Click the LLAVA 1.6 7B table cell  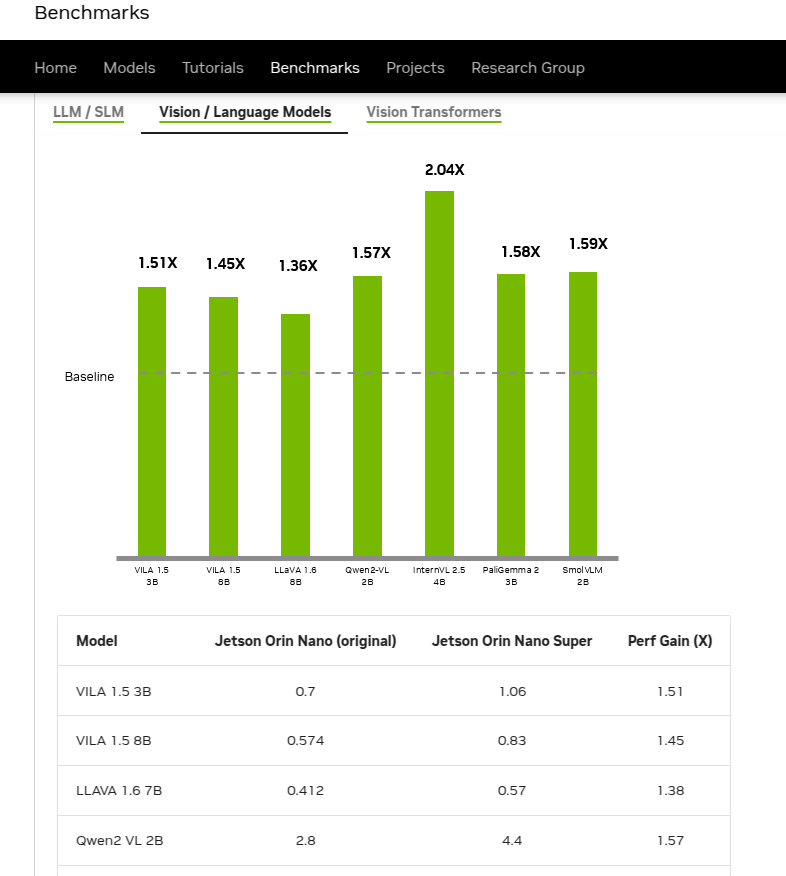point(119,791)
